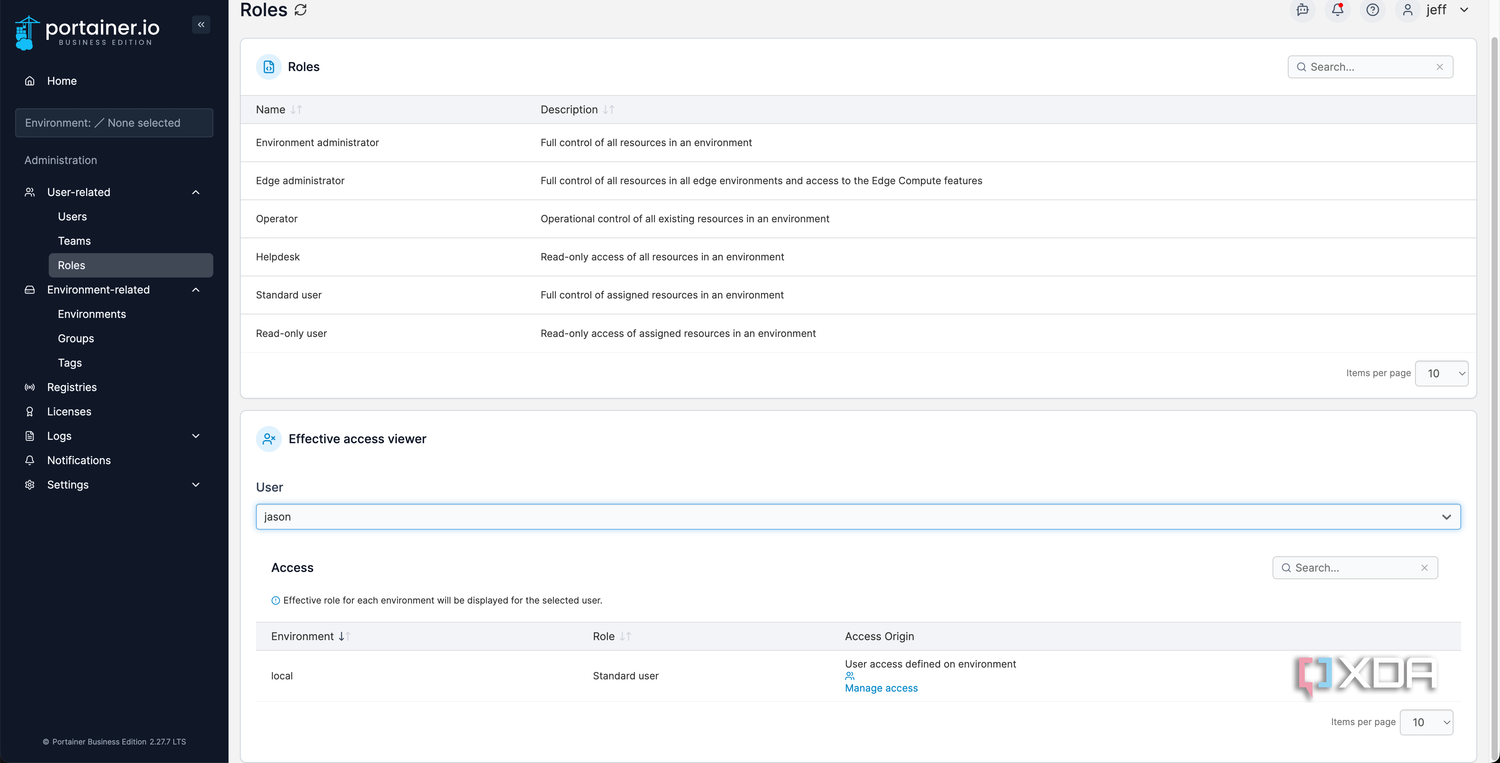The height and width of the screenshot is (763, 1500).
Task: Clear the Access search with X icon
Action: tap(1424, 568)
